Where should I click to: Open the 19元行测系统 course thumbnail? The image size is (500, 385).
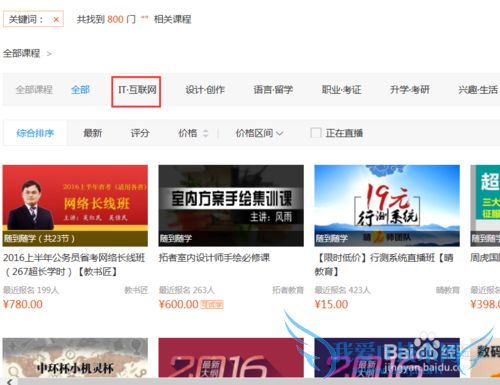click(x=387, y=206)
